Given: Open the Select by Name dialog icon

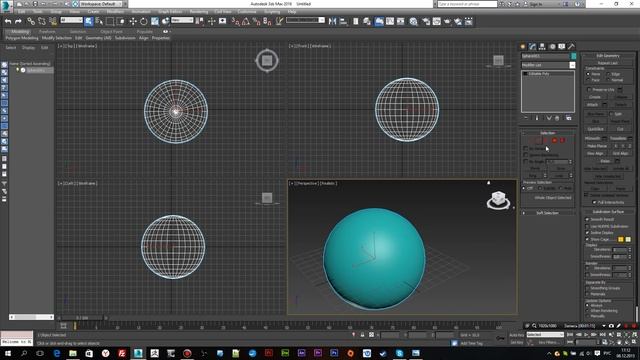Looking at the screenshot, I should [x=99, y=21].
